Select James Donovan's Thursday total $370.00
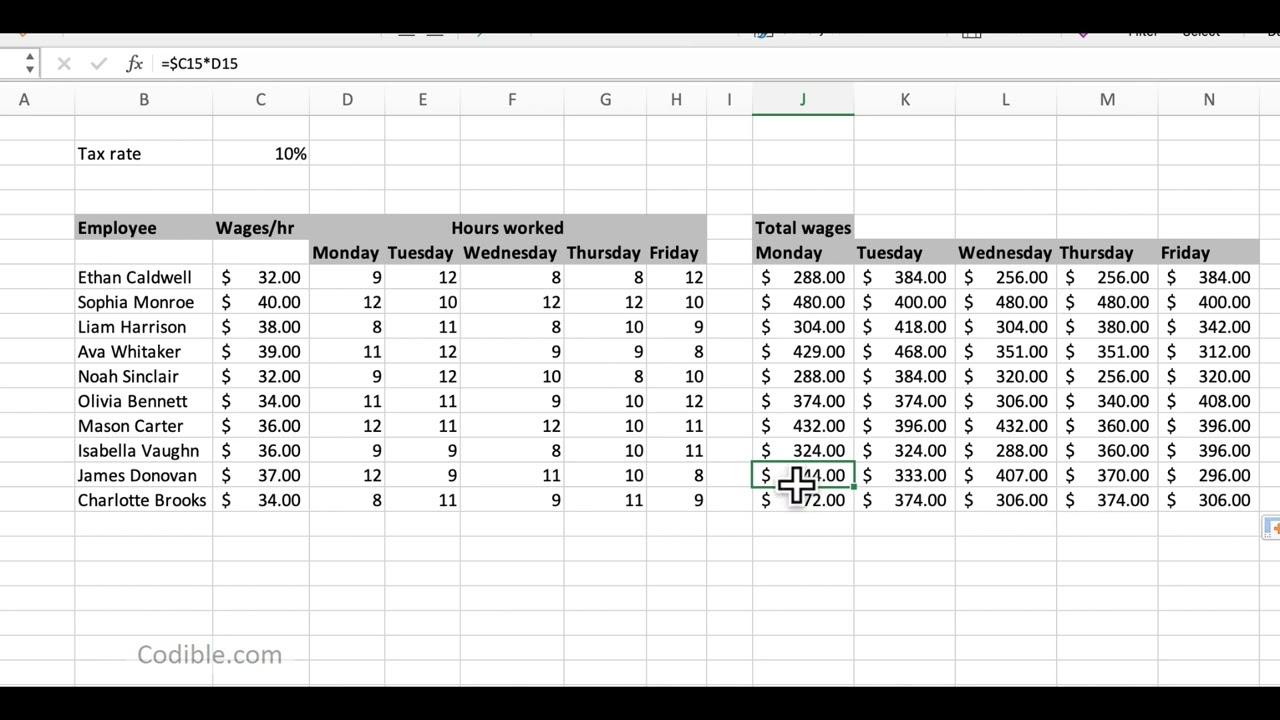The height and width of the screenshot is (720, 1280). pyautogui.click(x=1107, y=476)
